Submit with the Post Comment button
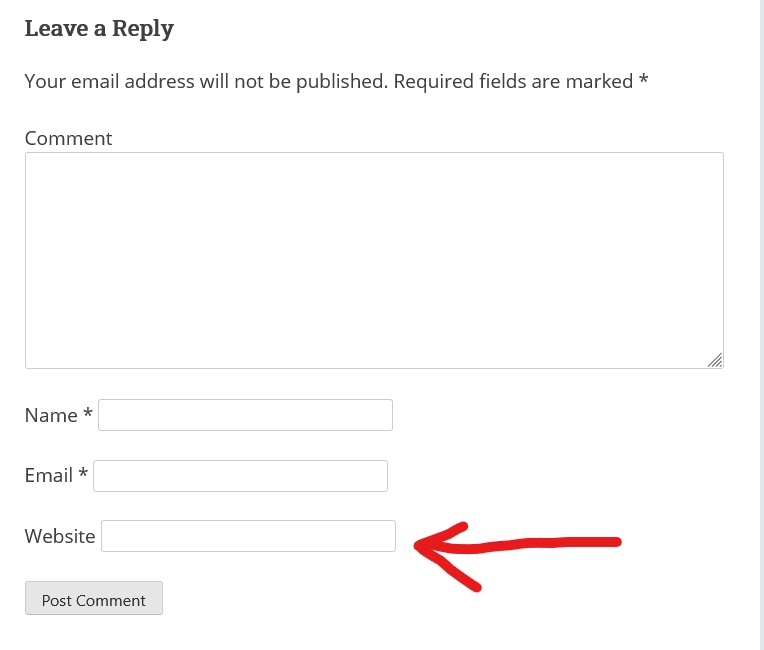Viewport: 764px width, 650px height. (x=94, y=598)
